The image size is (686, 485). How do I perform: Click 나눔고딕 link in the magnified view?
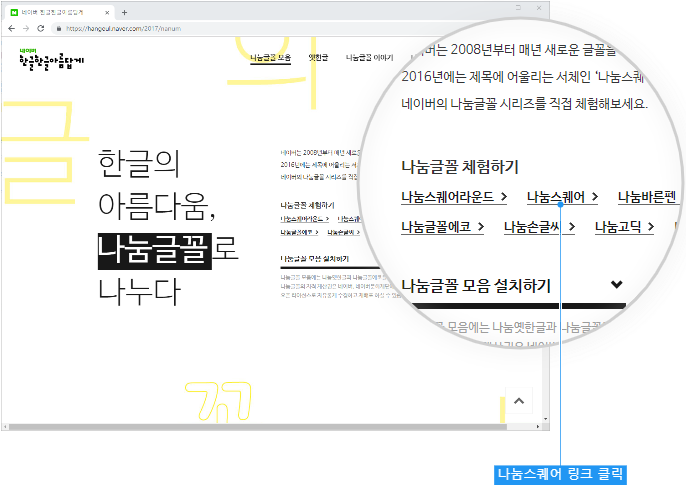tap(624, 227)
